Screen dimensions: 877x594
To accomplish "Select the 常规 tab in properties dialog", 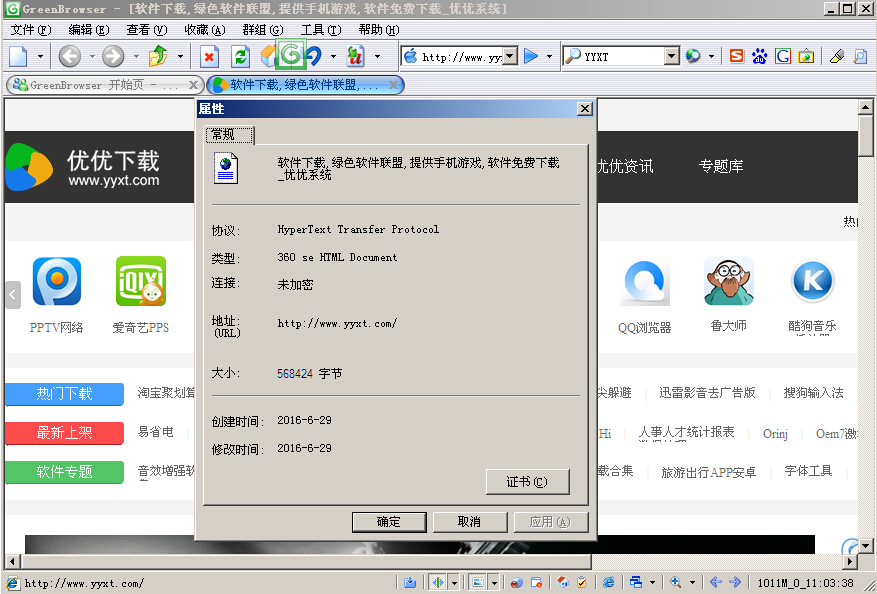I will tap(229, 135).
